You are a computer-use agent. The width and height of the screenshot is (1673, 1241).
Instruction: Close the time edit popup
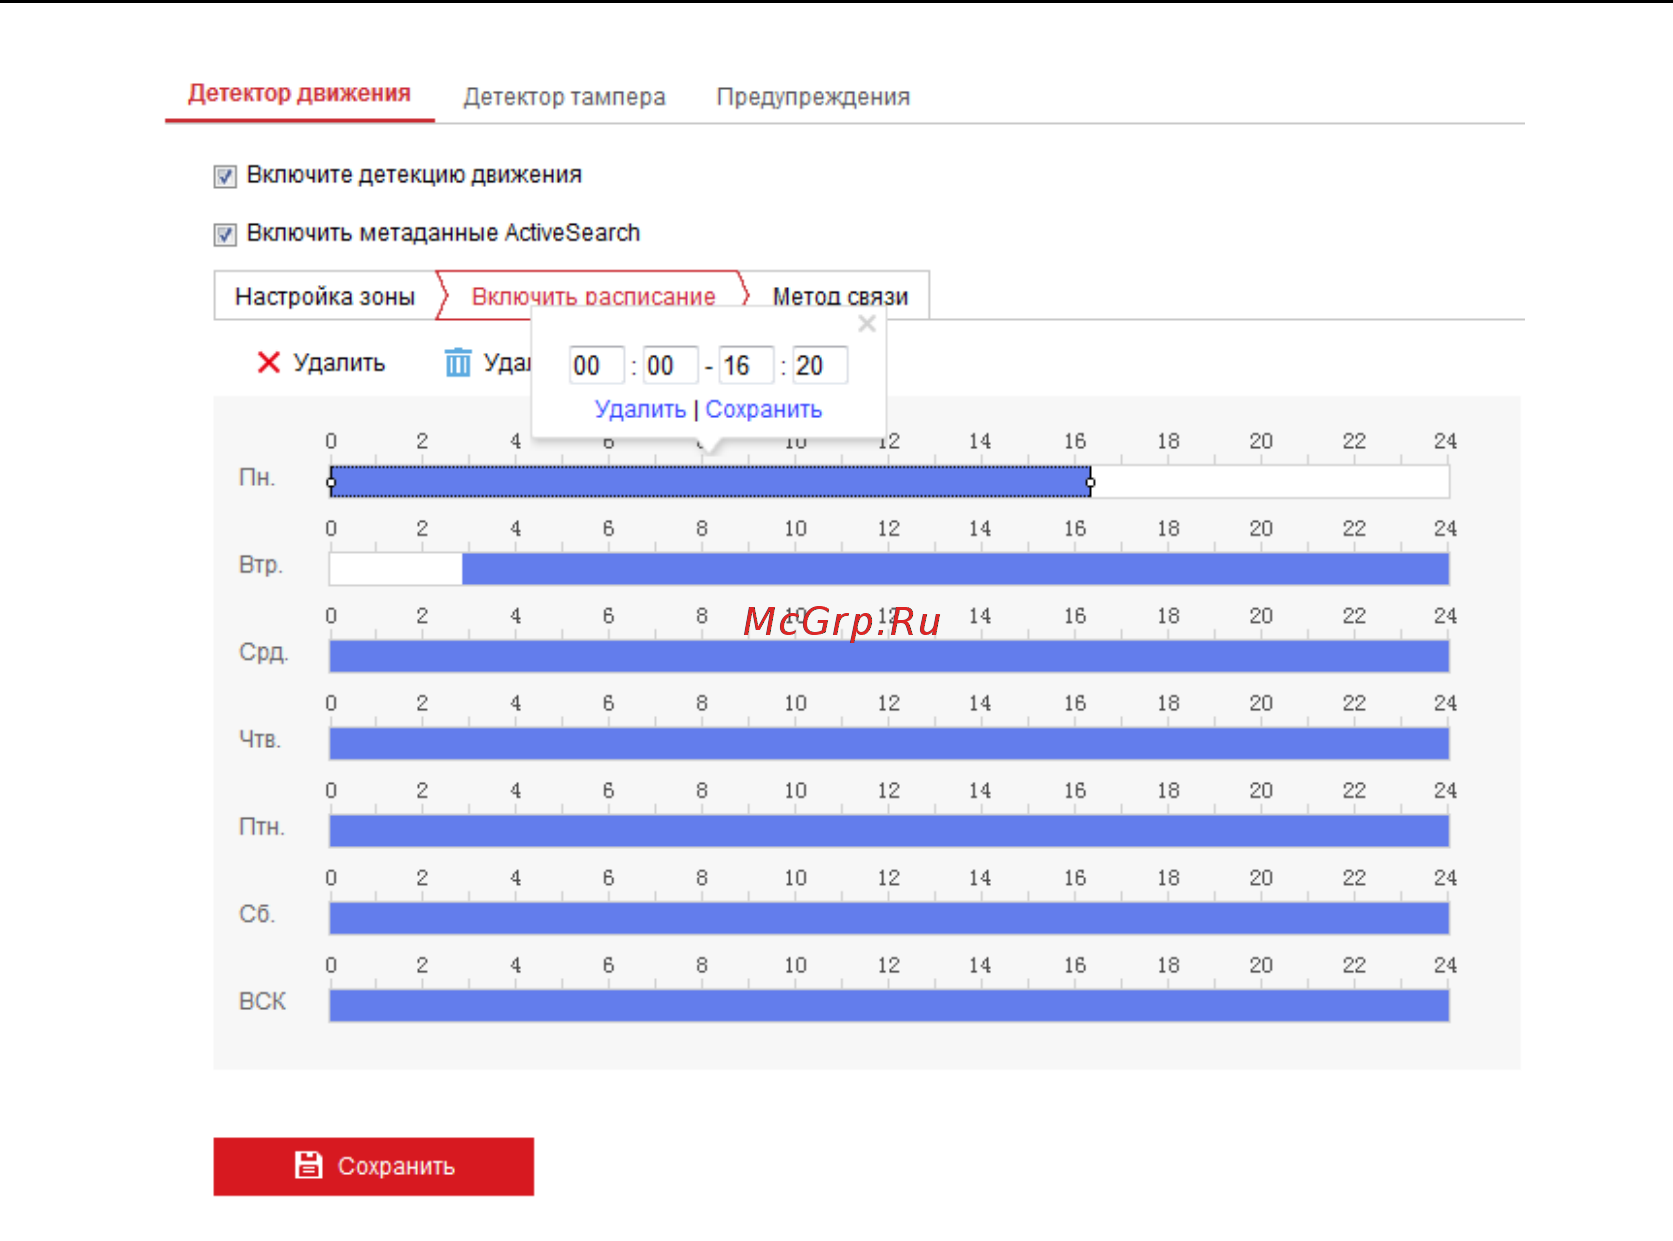pos(867,324)
